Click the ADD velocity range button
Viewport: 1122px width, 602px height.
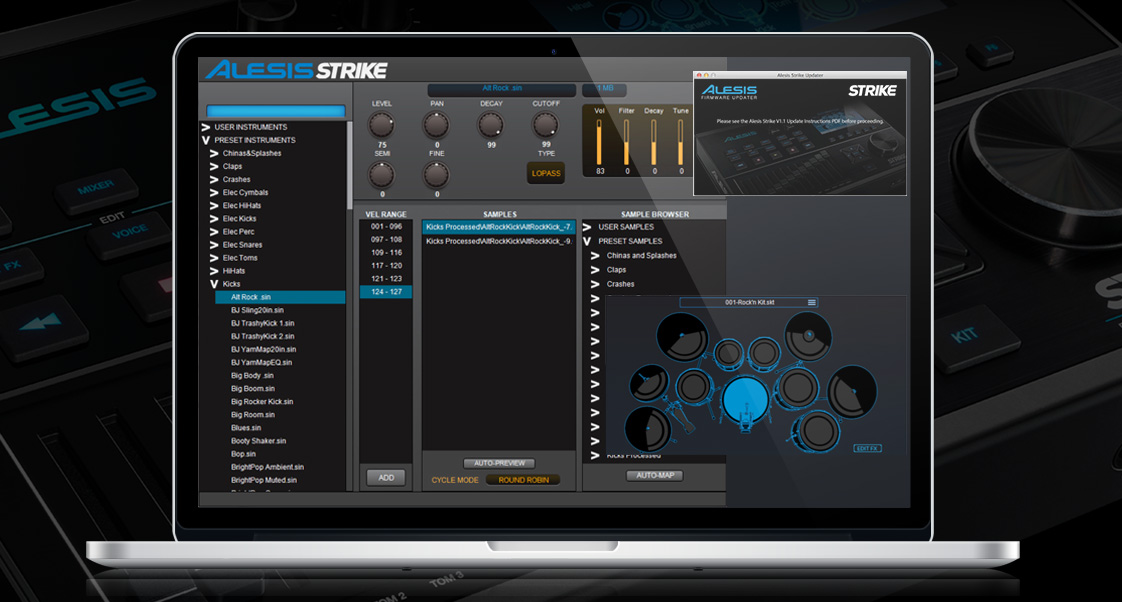384,477
